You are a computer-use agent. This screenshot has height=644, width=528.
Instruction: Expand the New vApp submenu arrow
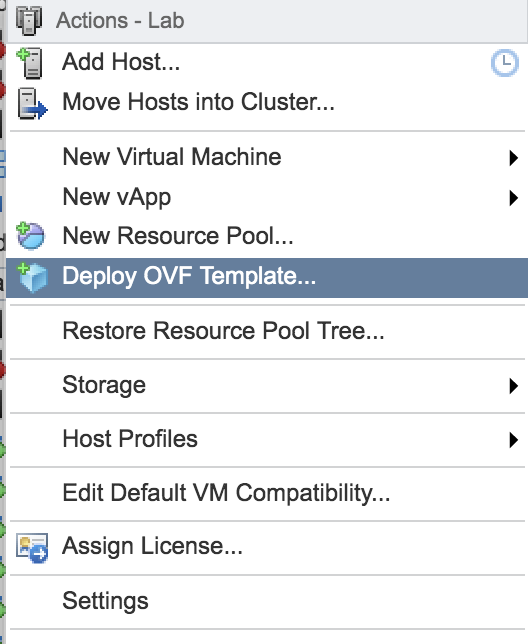[513, 198]
